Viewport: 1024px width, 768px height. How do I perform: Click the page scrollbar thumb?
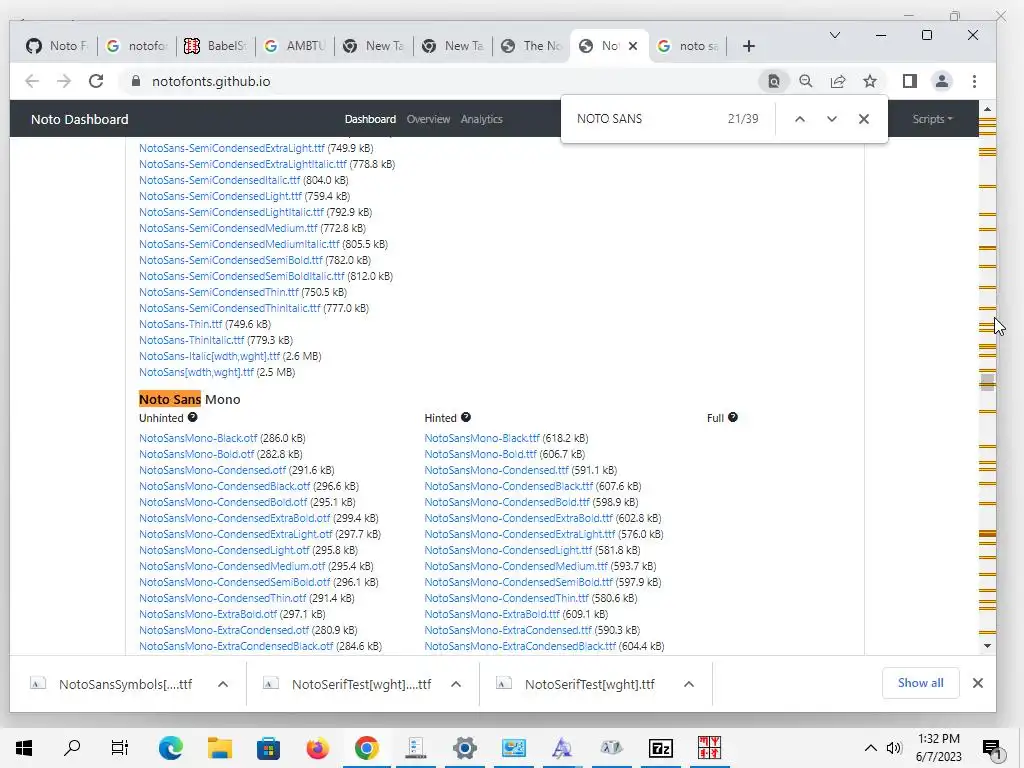pyautogui.click(x=987, y=381)
